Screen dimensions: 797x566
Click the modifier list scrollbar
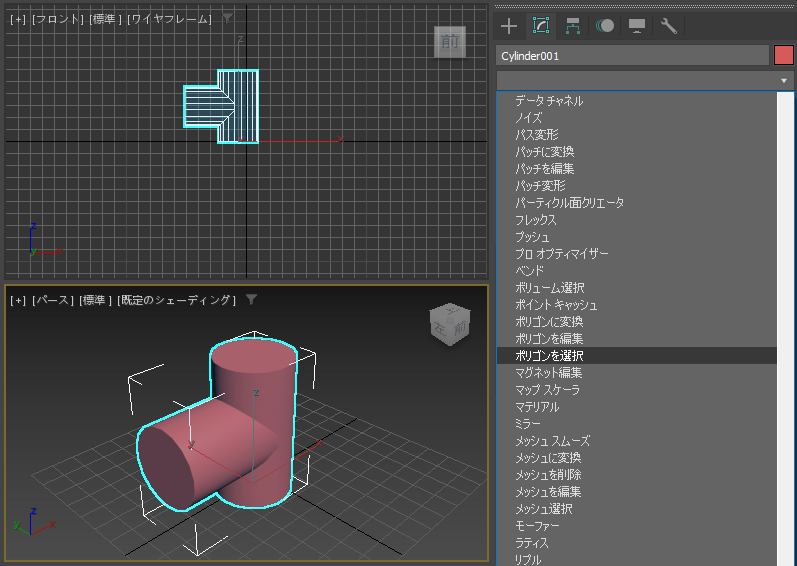[x=785, y=329]
